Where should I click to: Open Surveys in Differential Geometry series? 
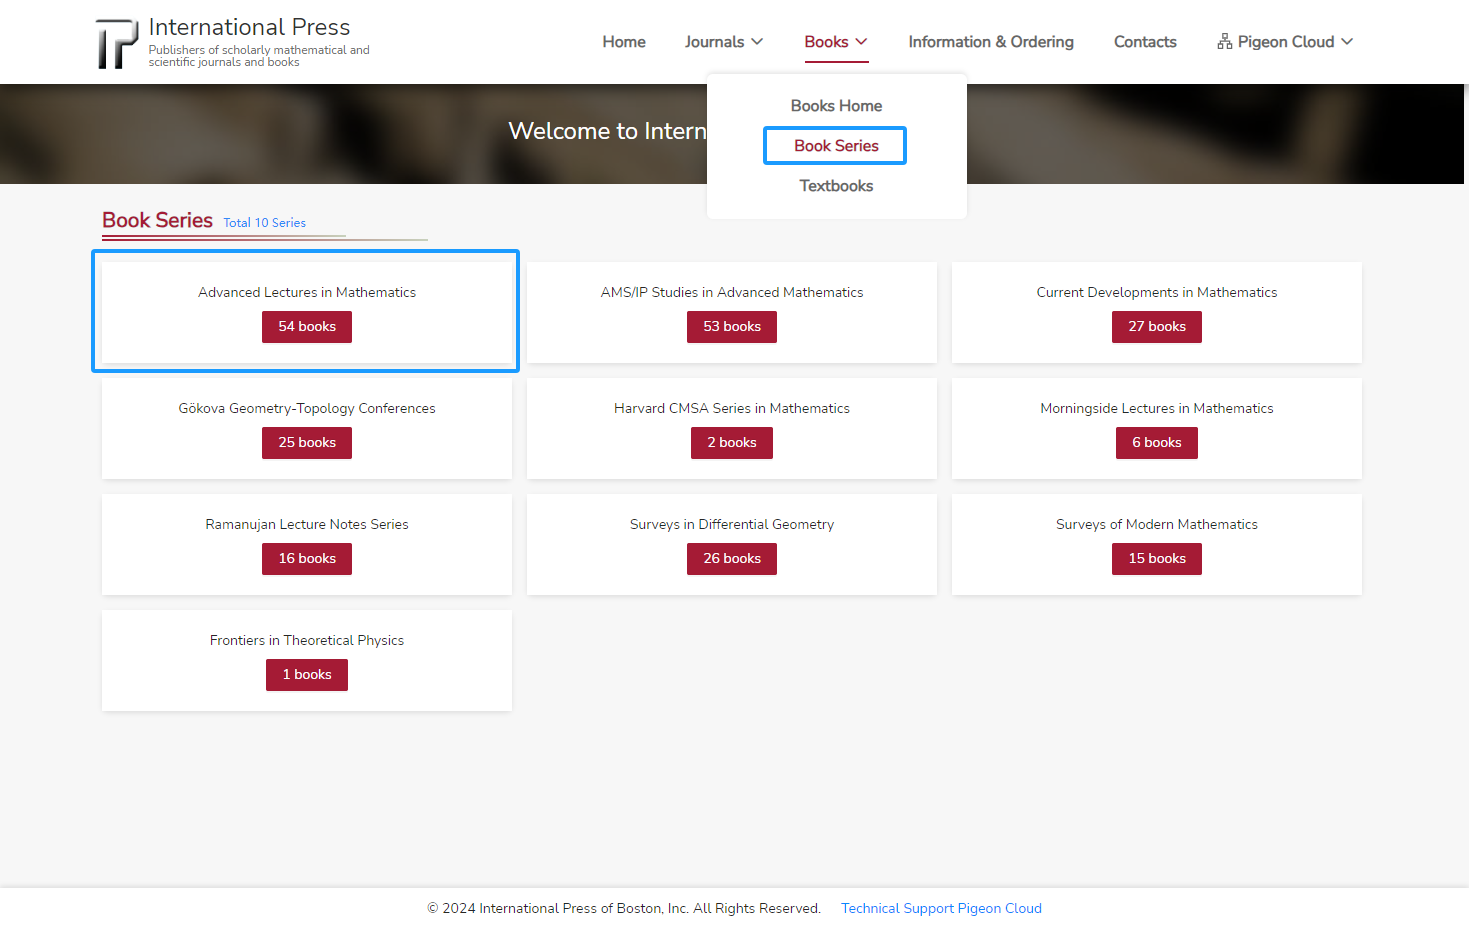click(732, 524)
